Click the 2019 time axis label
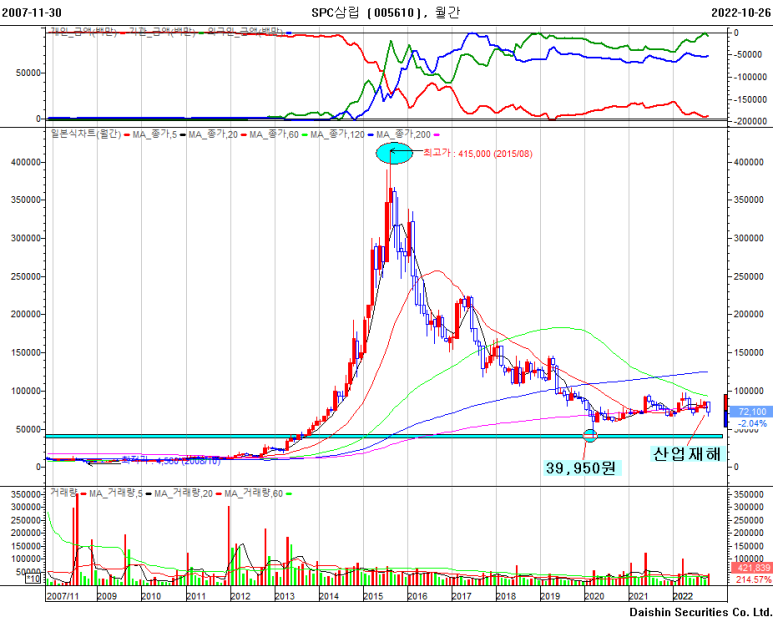773x622 pixels. (x=550, y=596)
